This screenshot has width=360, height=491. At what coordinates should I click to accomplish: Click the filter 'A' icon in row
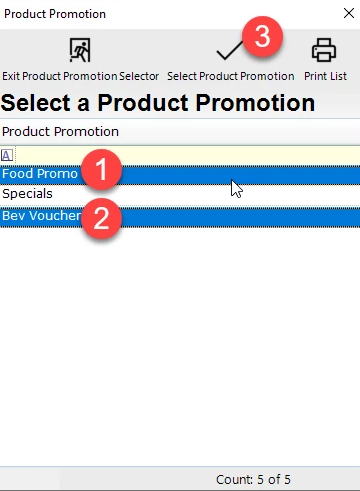coord(7,155)
